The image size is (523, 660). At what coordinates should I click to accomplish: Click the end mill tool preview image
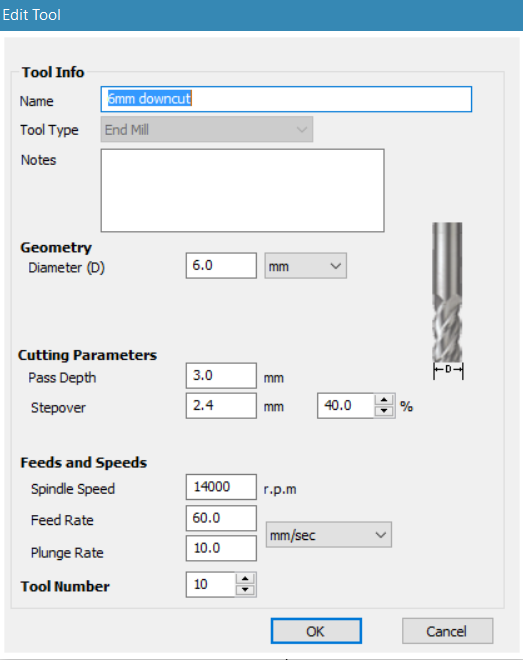(x=448, y=301)
